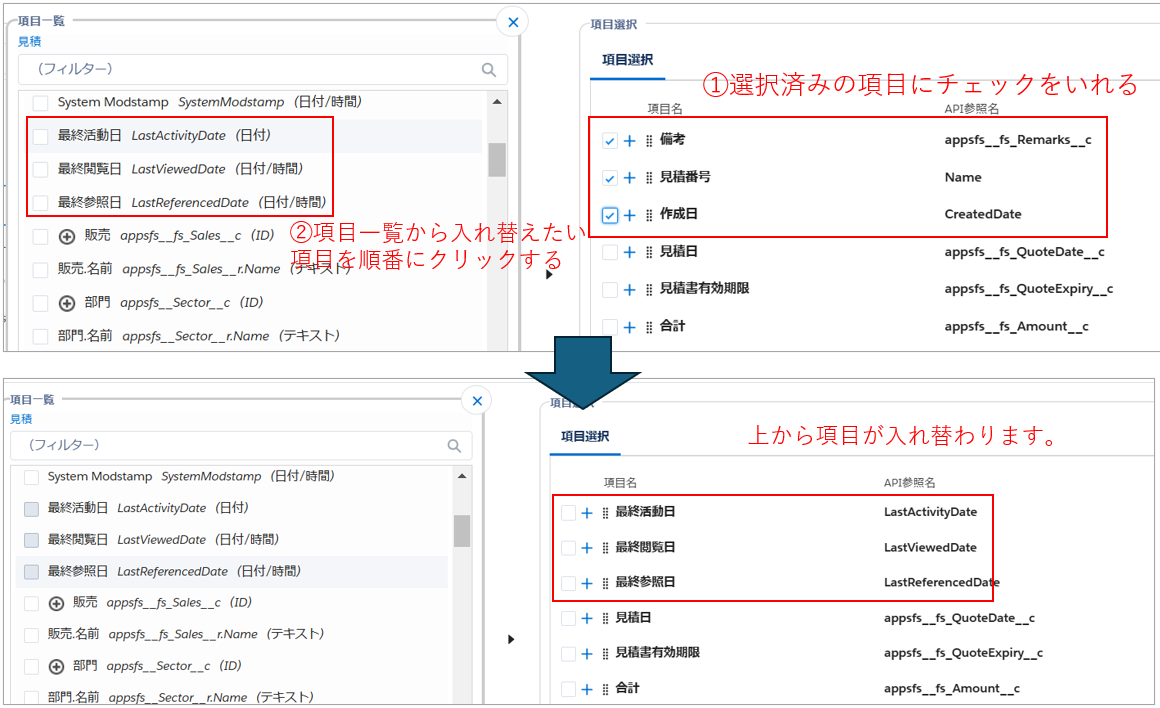Click the drag handle of selected 最終閲覧日 row
Screen dimensions: 1160x708
(605, 548)
